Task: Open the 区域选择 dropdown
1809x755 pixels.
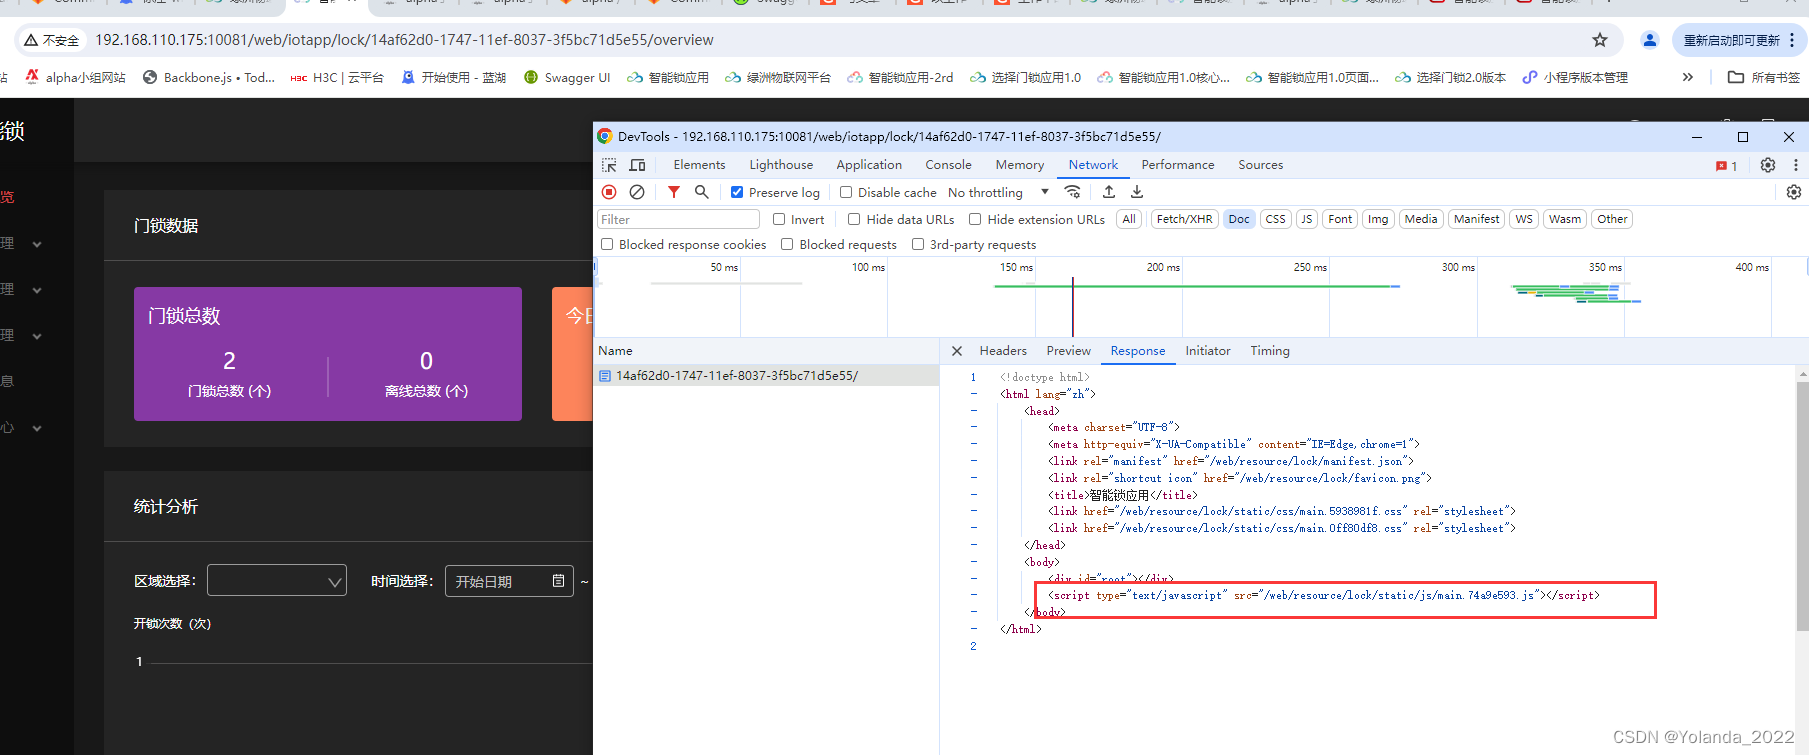Action: coord(277,581)
